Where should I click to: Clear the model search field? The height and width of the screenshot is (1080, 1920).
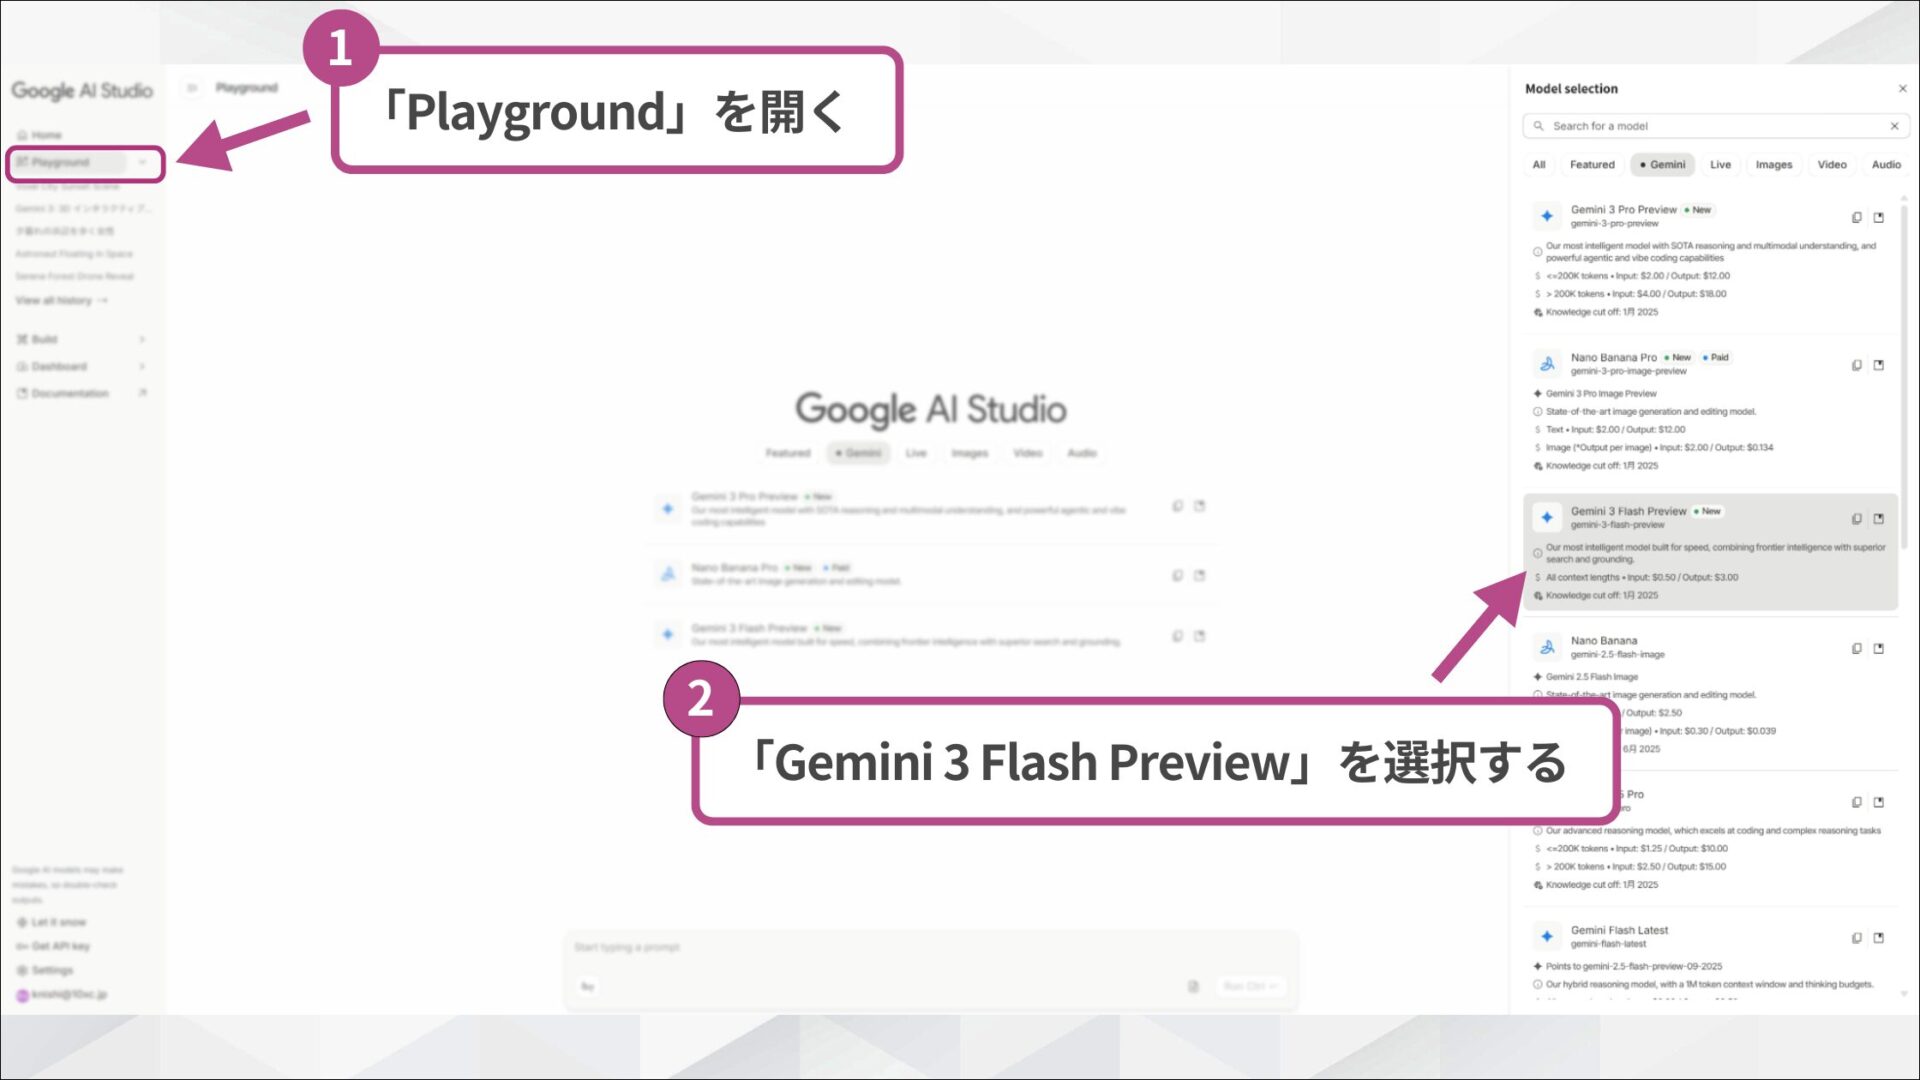point(1894,126)
